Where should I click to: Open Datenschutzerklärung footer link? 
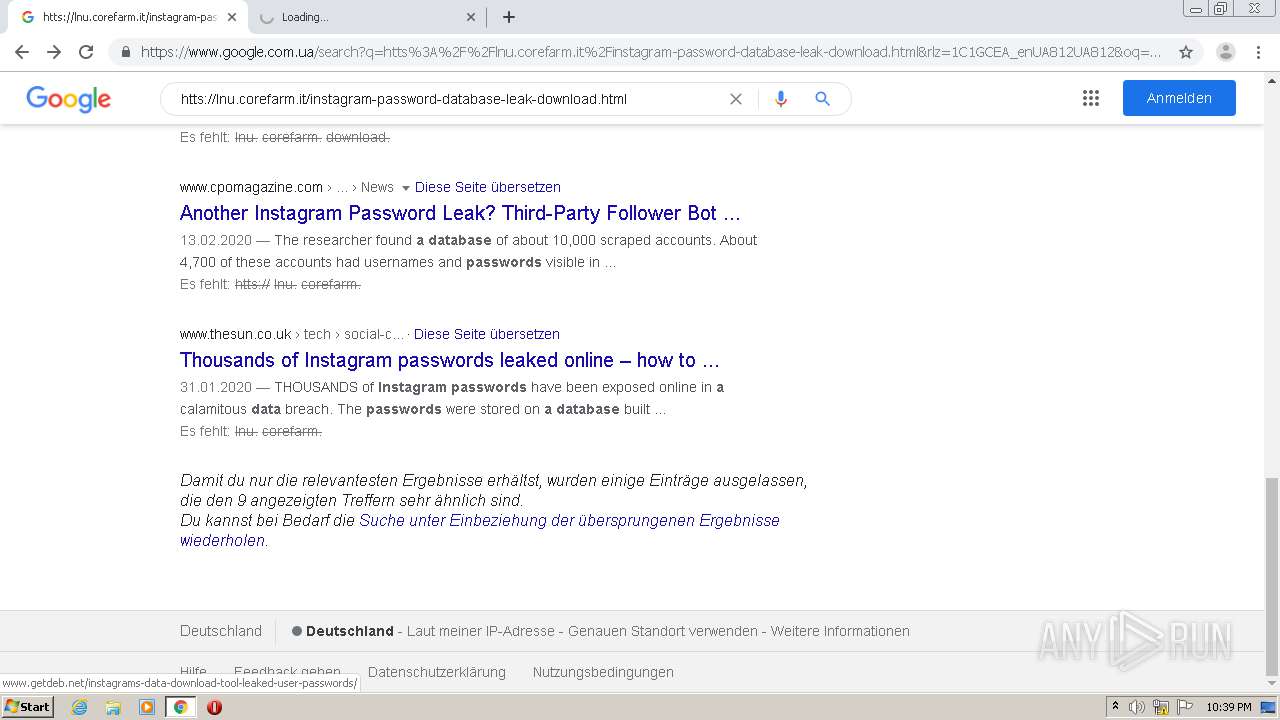[x=437, y=672]
